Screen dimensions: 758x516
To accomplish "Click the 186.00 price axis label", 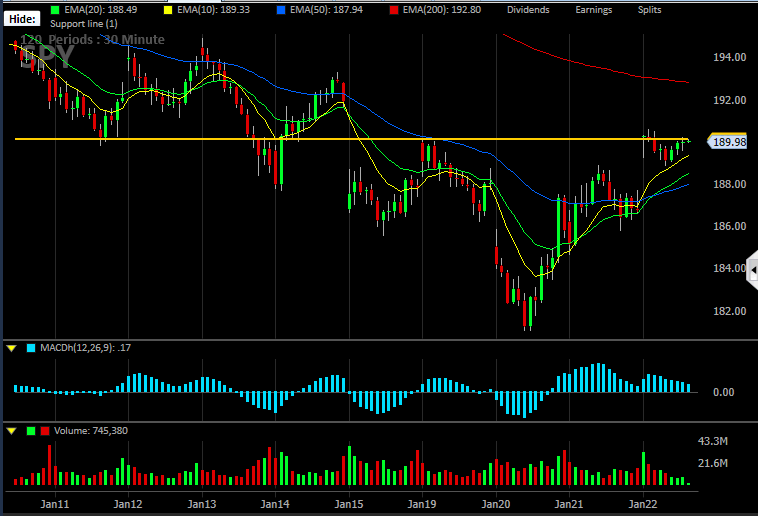I will [x=729, y=226].
